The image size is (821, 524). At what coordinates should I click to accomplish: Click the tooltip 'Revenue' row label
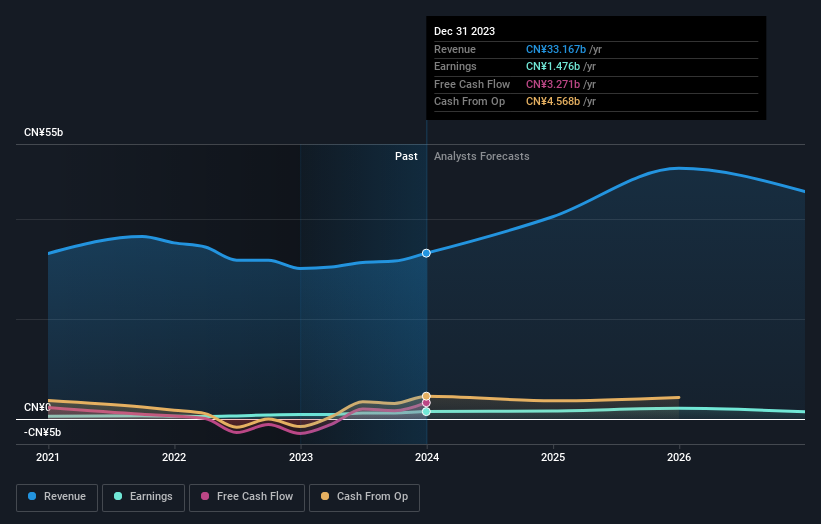[x=455, y=49]
